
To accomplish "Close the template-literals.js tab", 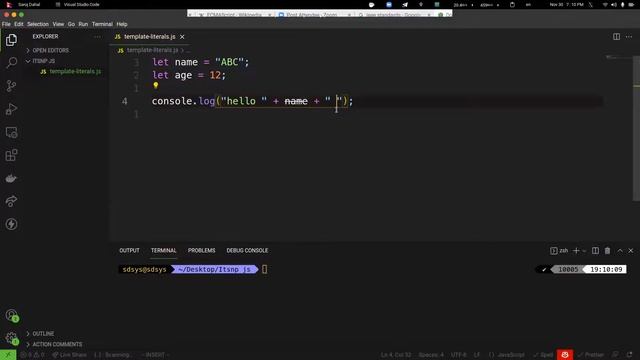I will click(x=182, y=37).
